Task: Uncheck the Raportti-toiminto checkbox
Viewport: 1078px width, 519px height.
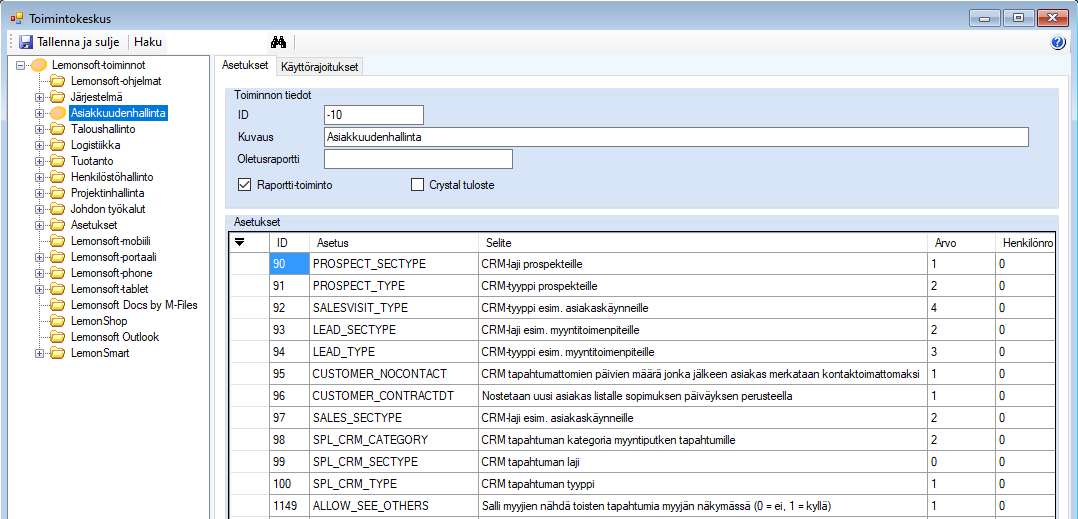Action: (x=243, y=184)
